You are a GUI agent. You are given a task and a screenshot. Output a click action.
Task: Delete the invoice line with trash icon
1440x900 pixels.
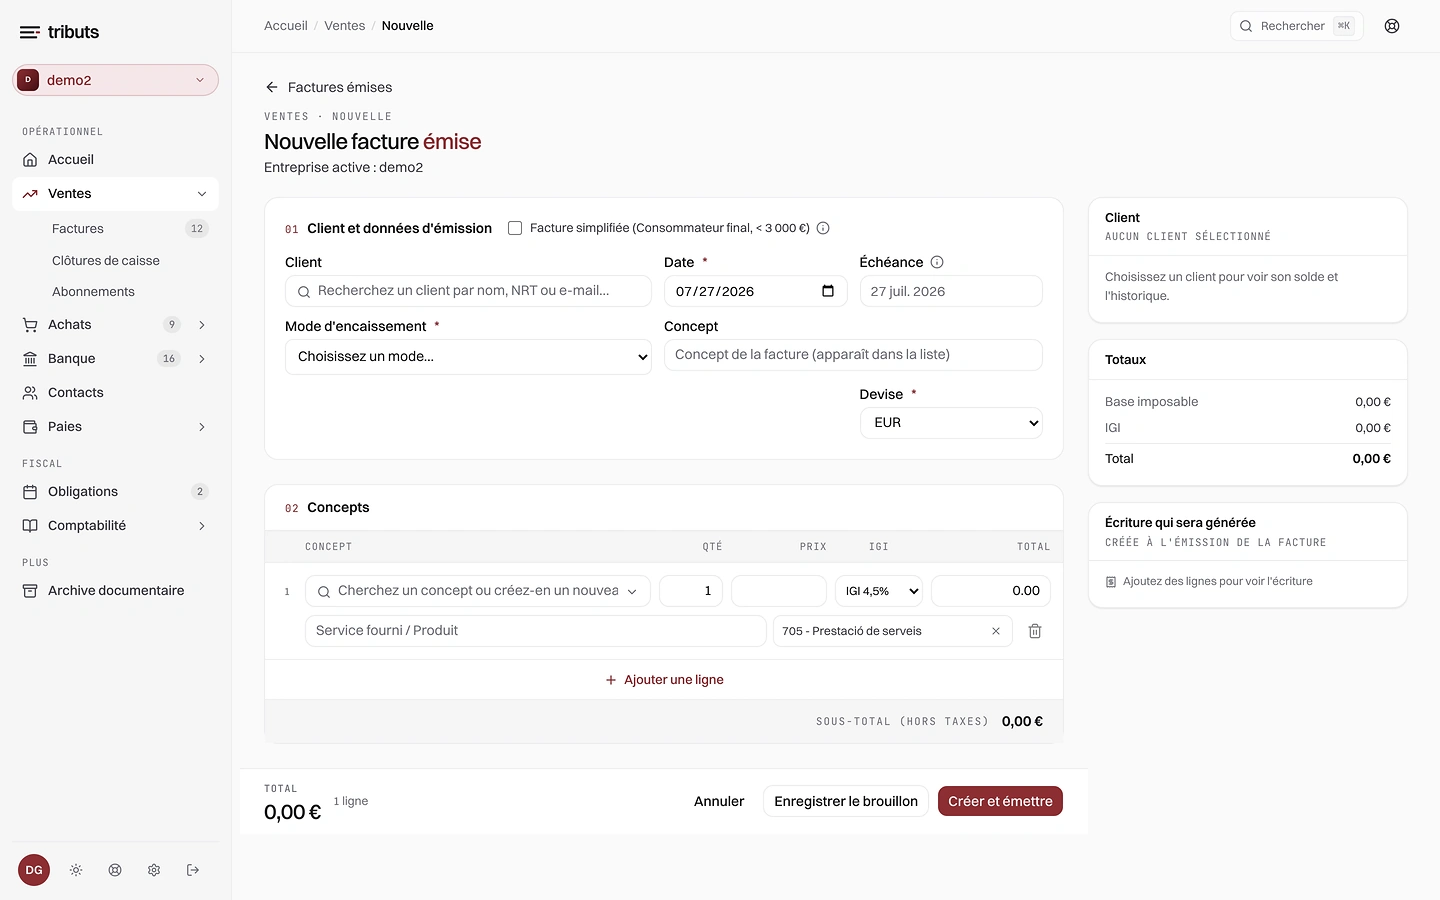click(1035, 631)
